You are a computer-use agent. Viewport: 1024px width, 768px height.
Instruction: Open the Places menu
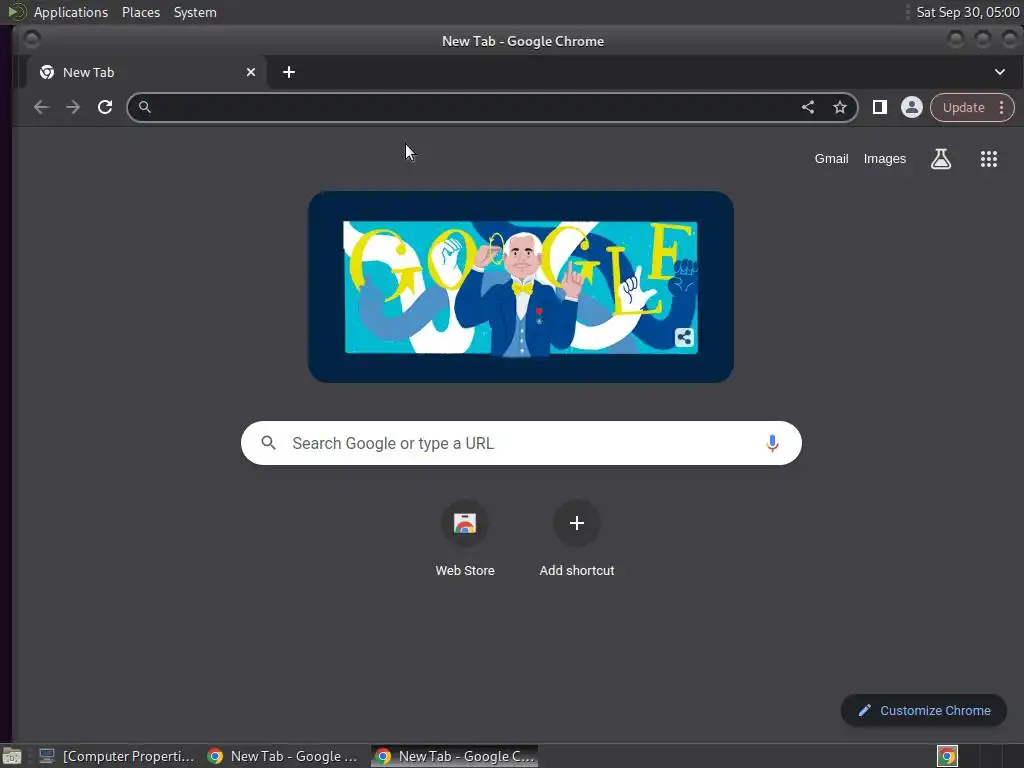point(140,12)
